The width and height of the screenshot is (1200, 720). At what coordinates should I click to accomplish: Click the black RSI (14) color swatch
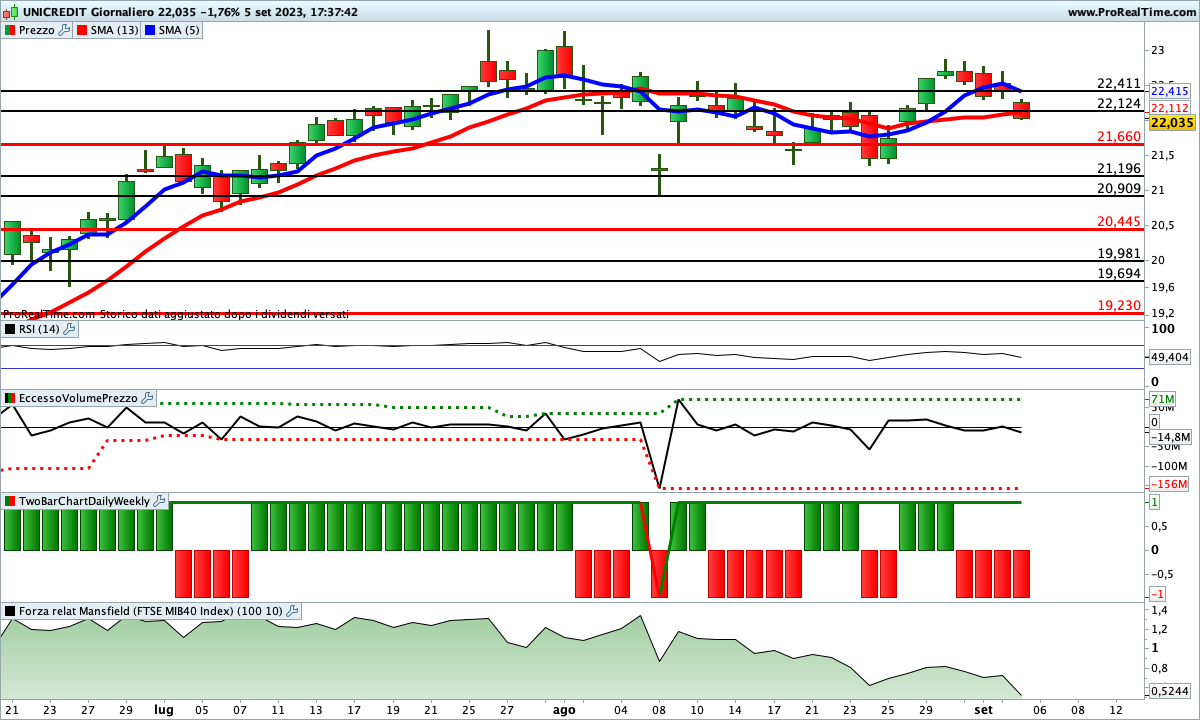coord(10,328)
